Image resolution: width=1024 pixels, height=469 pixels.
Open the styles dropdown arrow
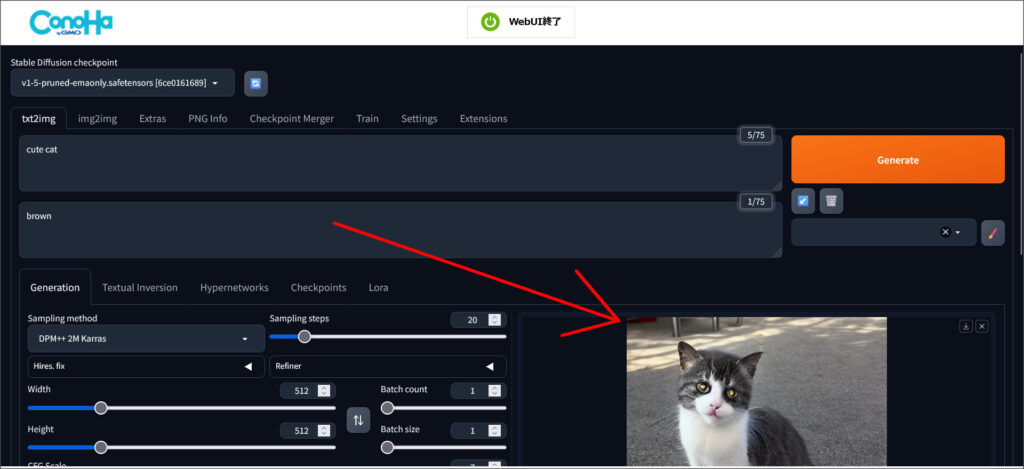tap(958, 233)
